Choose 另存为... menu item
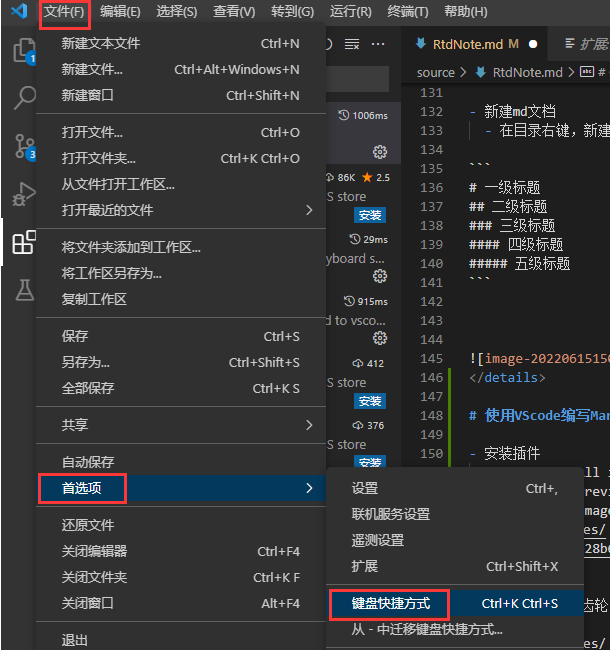 pyautogui.click(x=181, y=362)
